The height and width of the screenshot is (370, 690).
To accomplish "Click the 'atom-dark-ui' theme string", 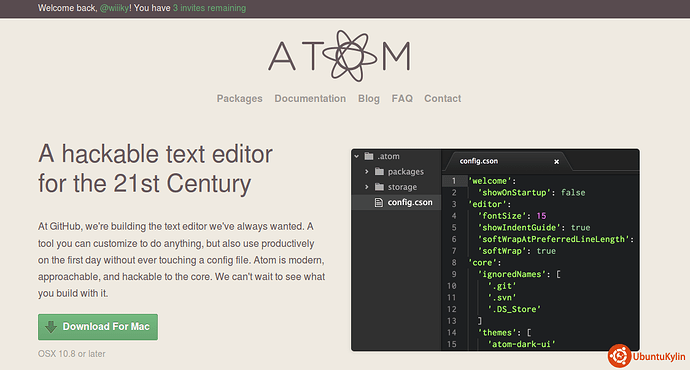I will pos(521,344).
